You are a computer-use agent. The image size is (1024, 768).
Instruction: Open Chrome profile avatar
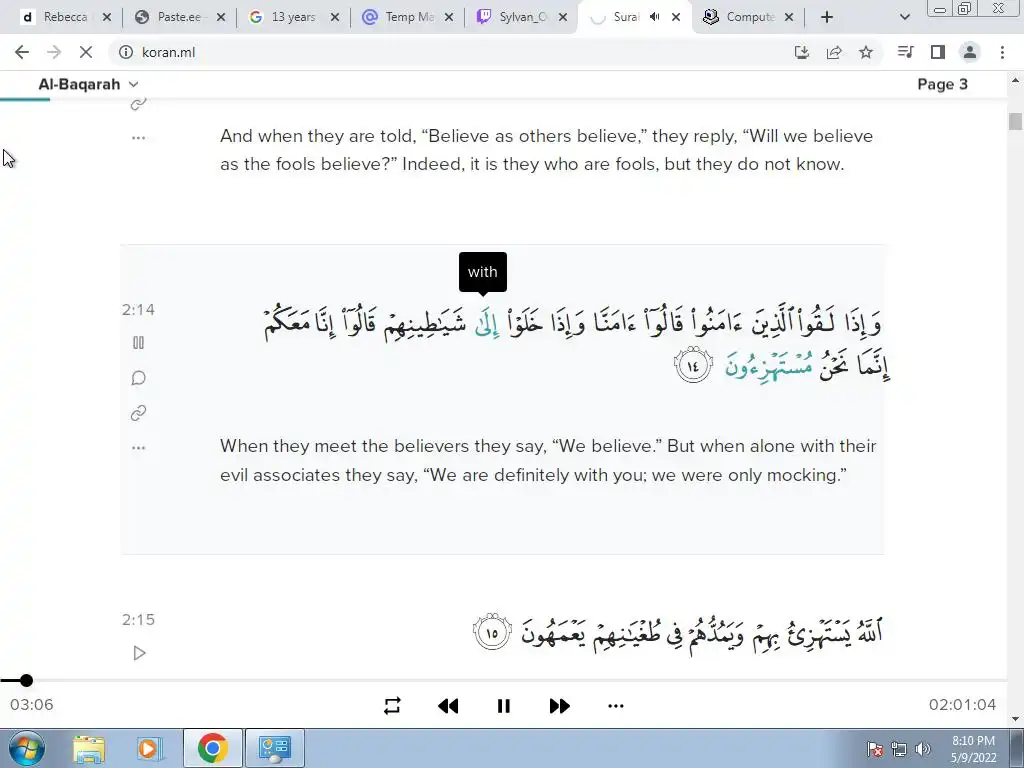click(970, 52)
